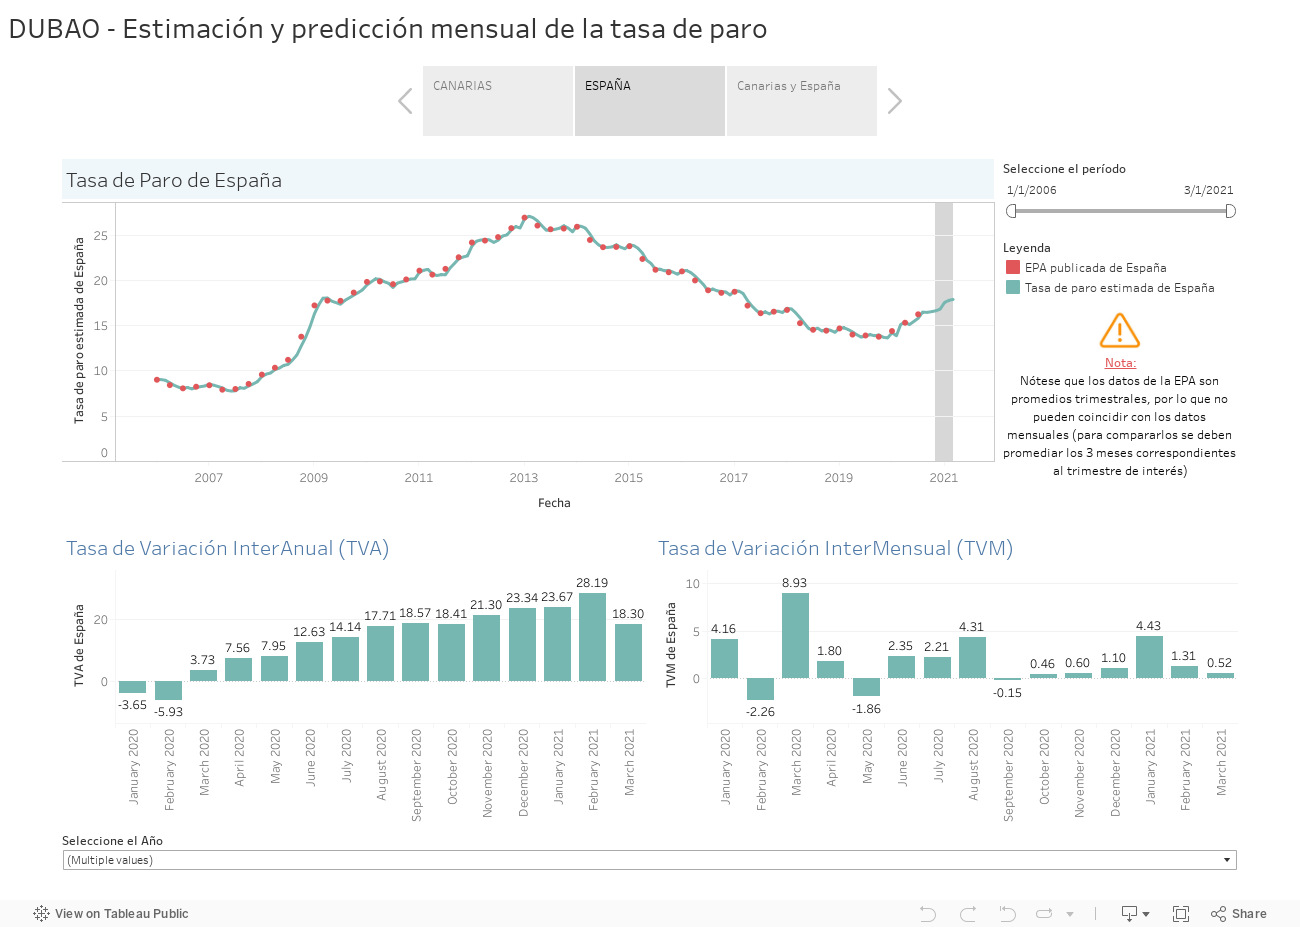The image size is (1300, 927).
Task: Click the January 2020 TVA bar
Action: (132, 687)
